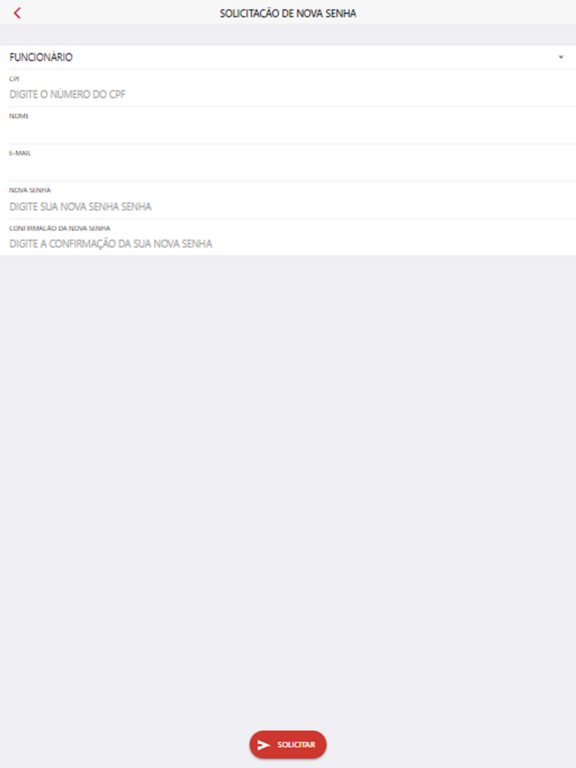Click the empty gray area below form
The height and width of the screenshot is (768, 576).
tap(288, 490)
